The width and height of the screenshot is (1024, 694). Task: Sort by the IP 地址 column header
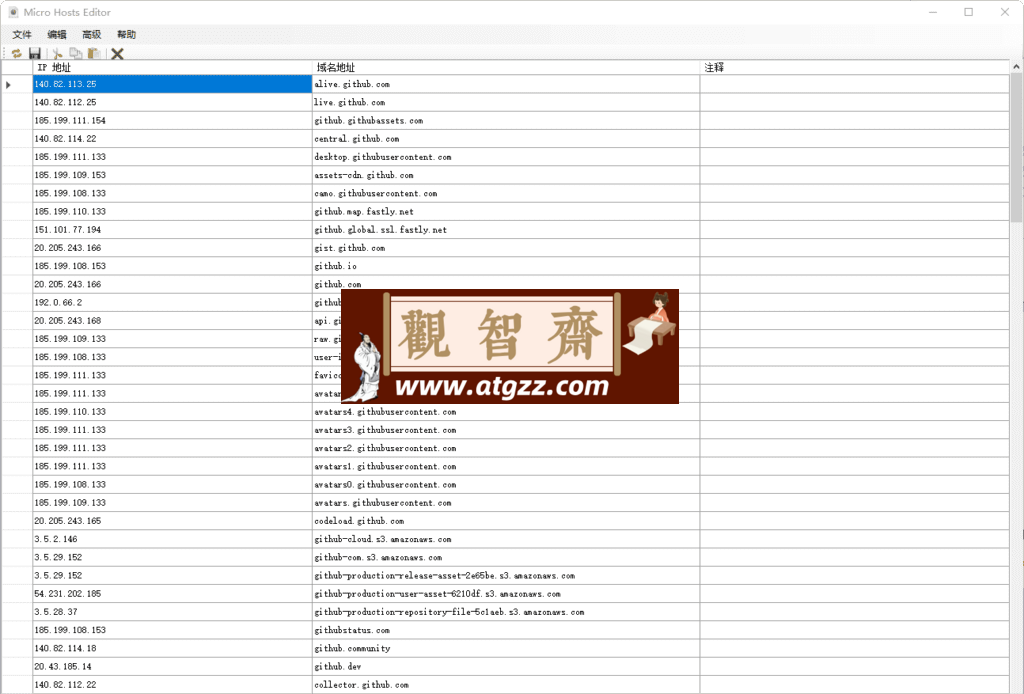pyautogui.click(x=172, y=67)
